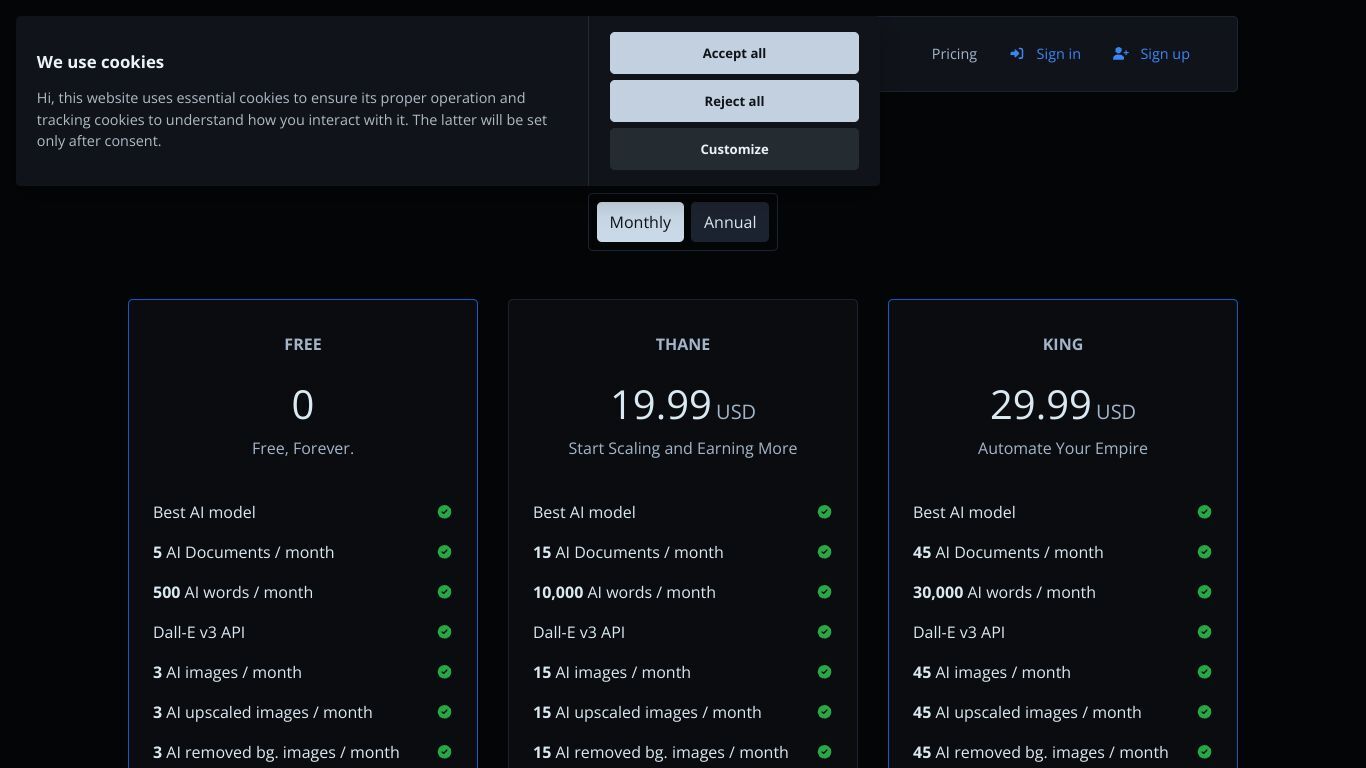
Task: Click KING plan 30,000 AI words checkmark
Action: point(1204,592)
